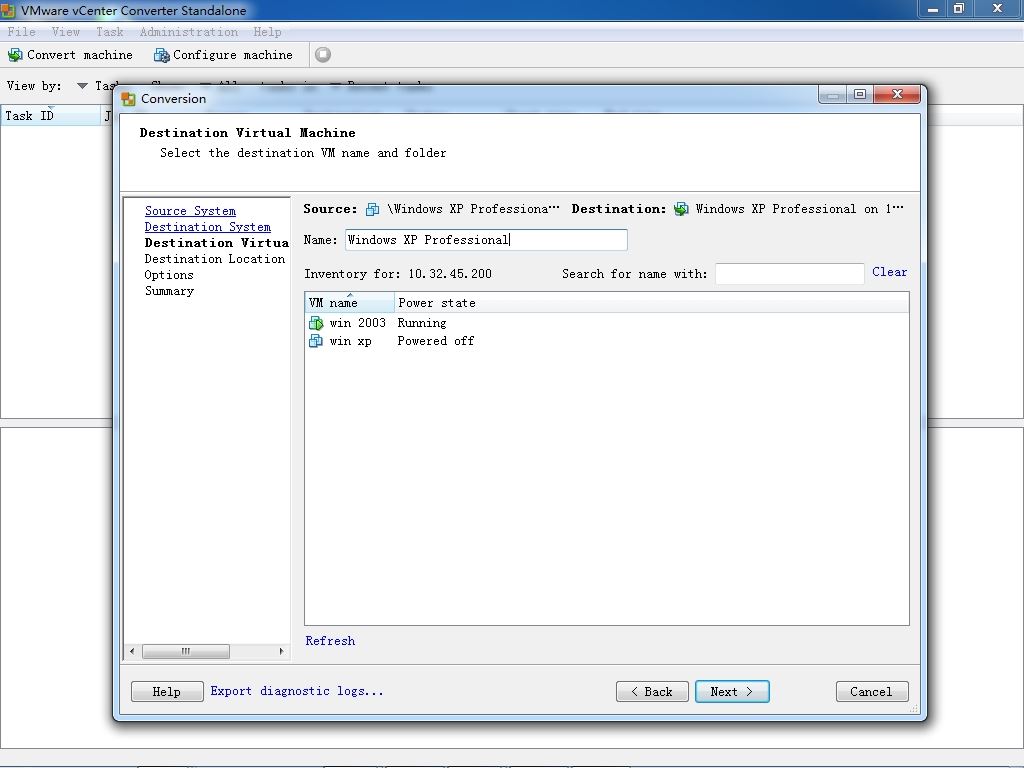Click the Convert machine toolbar icon
1024x768 pixels.
(x=14, y=55)
